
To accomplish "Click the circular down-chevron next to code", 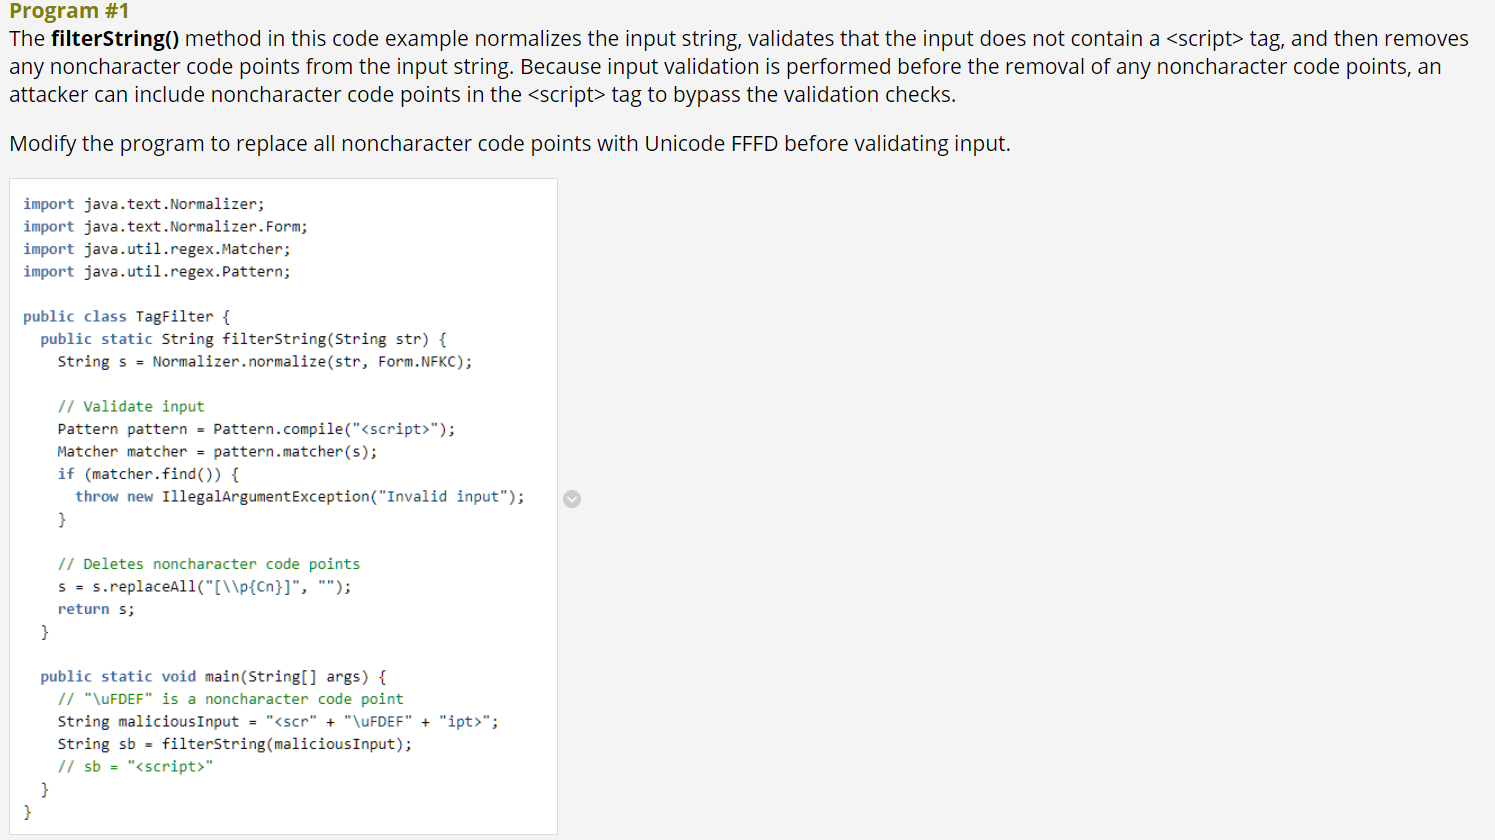I will tap(572, 499).
